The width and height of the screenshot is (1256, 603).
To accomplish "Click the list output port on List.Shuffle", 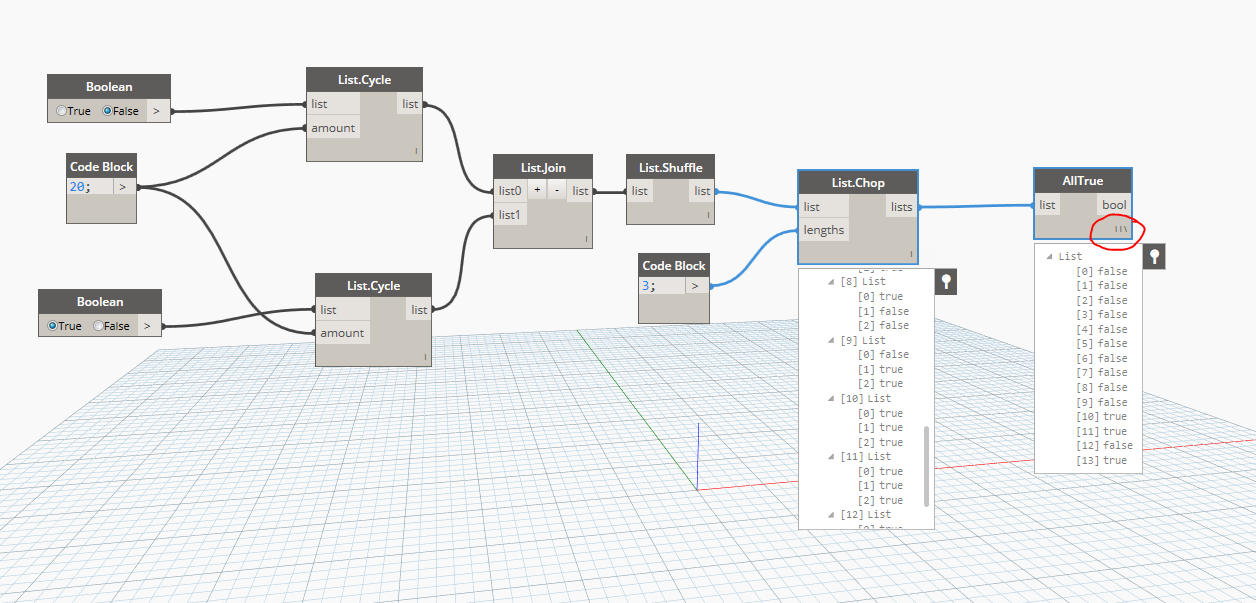I will coord(703,191).
